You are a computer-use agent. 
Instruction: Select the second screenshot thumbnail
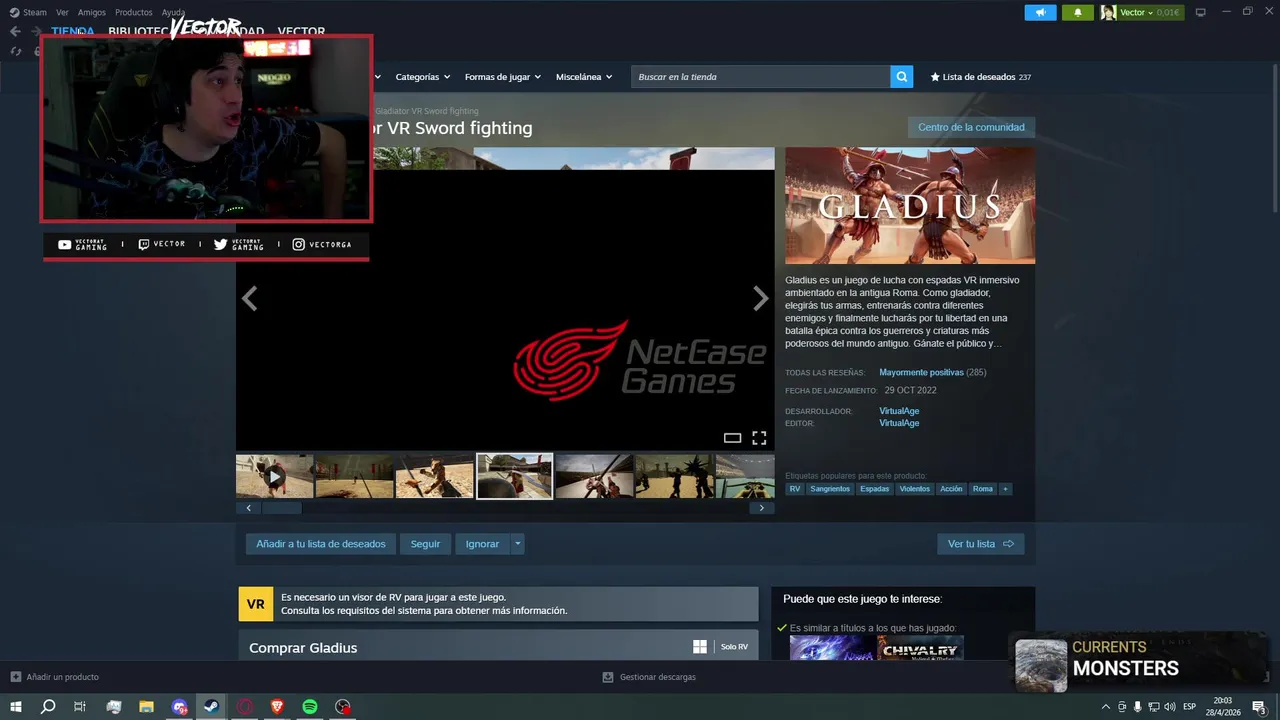click(x=354, y=476)
